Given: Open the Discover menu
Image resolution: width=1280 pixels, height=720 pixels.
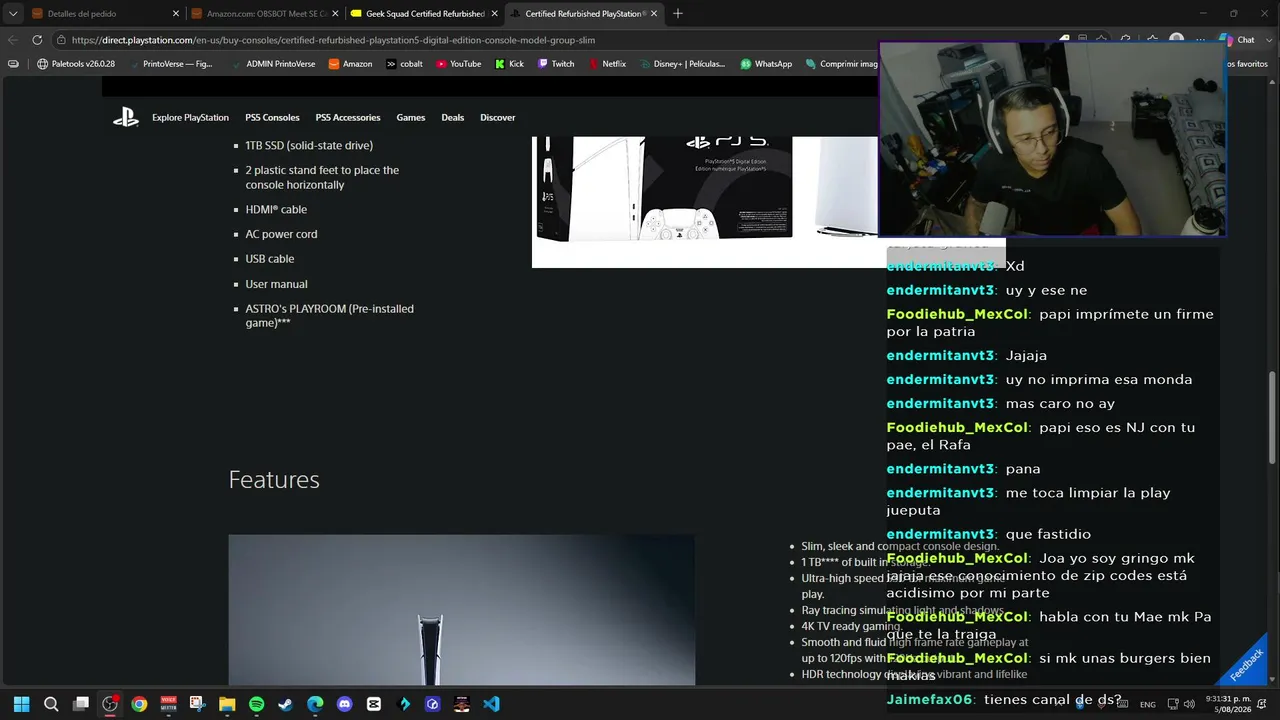Looking at the screenshot, I should tap(498, 117).
